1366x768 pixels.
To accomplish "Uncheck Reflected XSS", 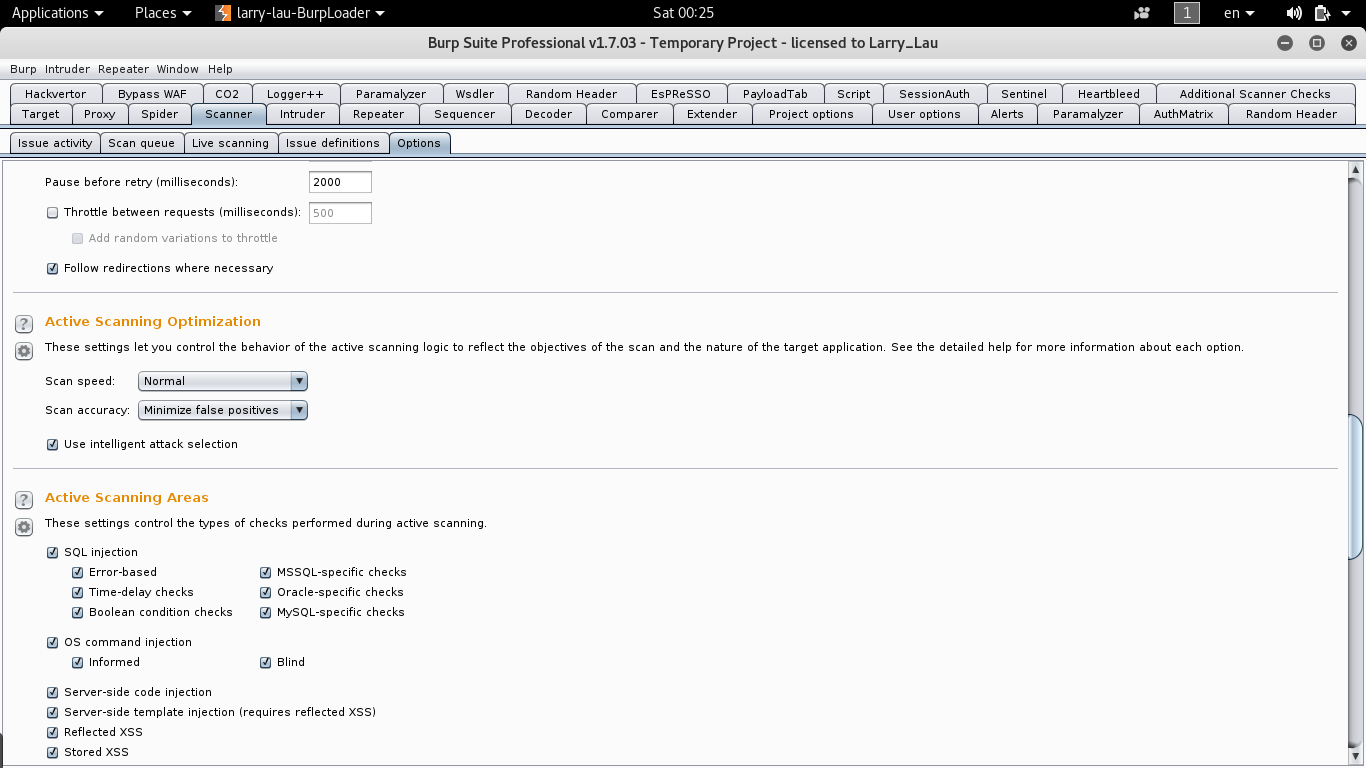I will pyautogui.click(x=53, y=733).
